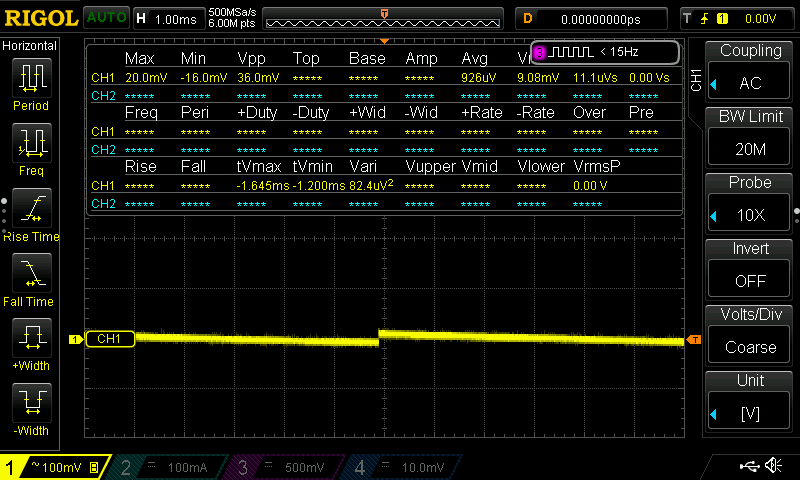800x480 pixels.
Task: Click the trigger level 0.00V readout
Action: (760, 19)
